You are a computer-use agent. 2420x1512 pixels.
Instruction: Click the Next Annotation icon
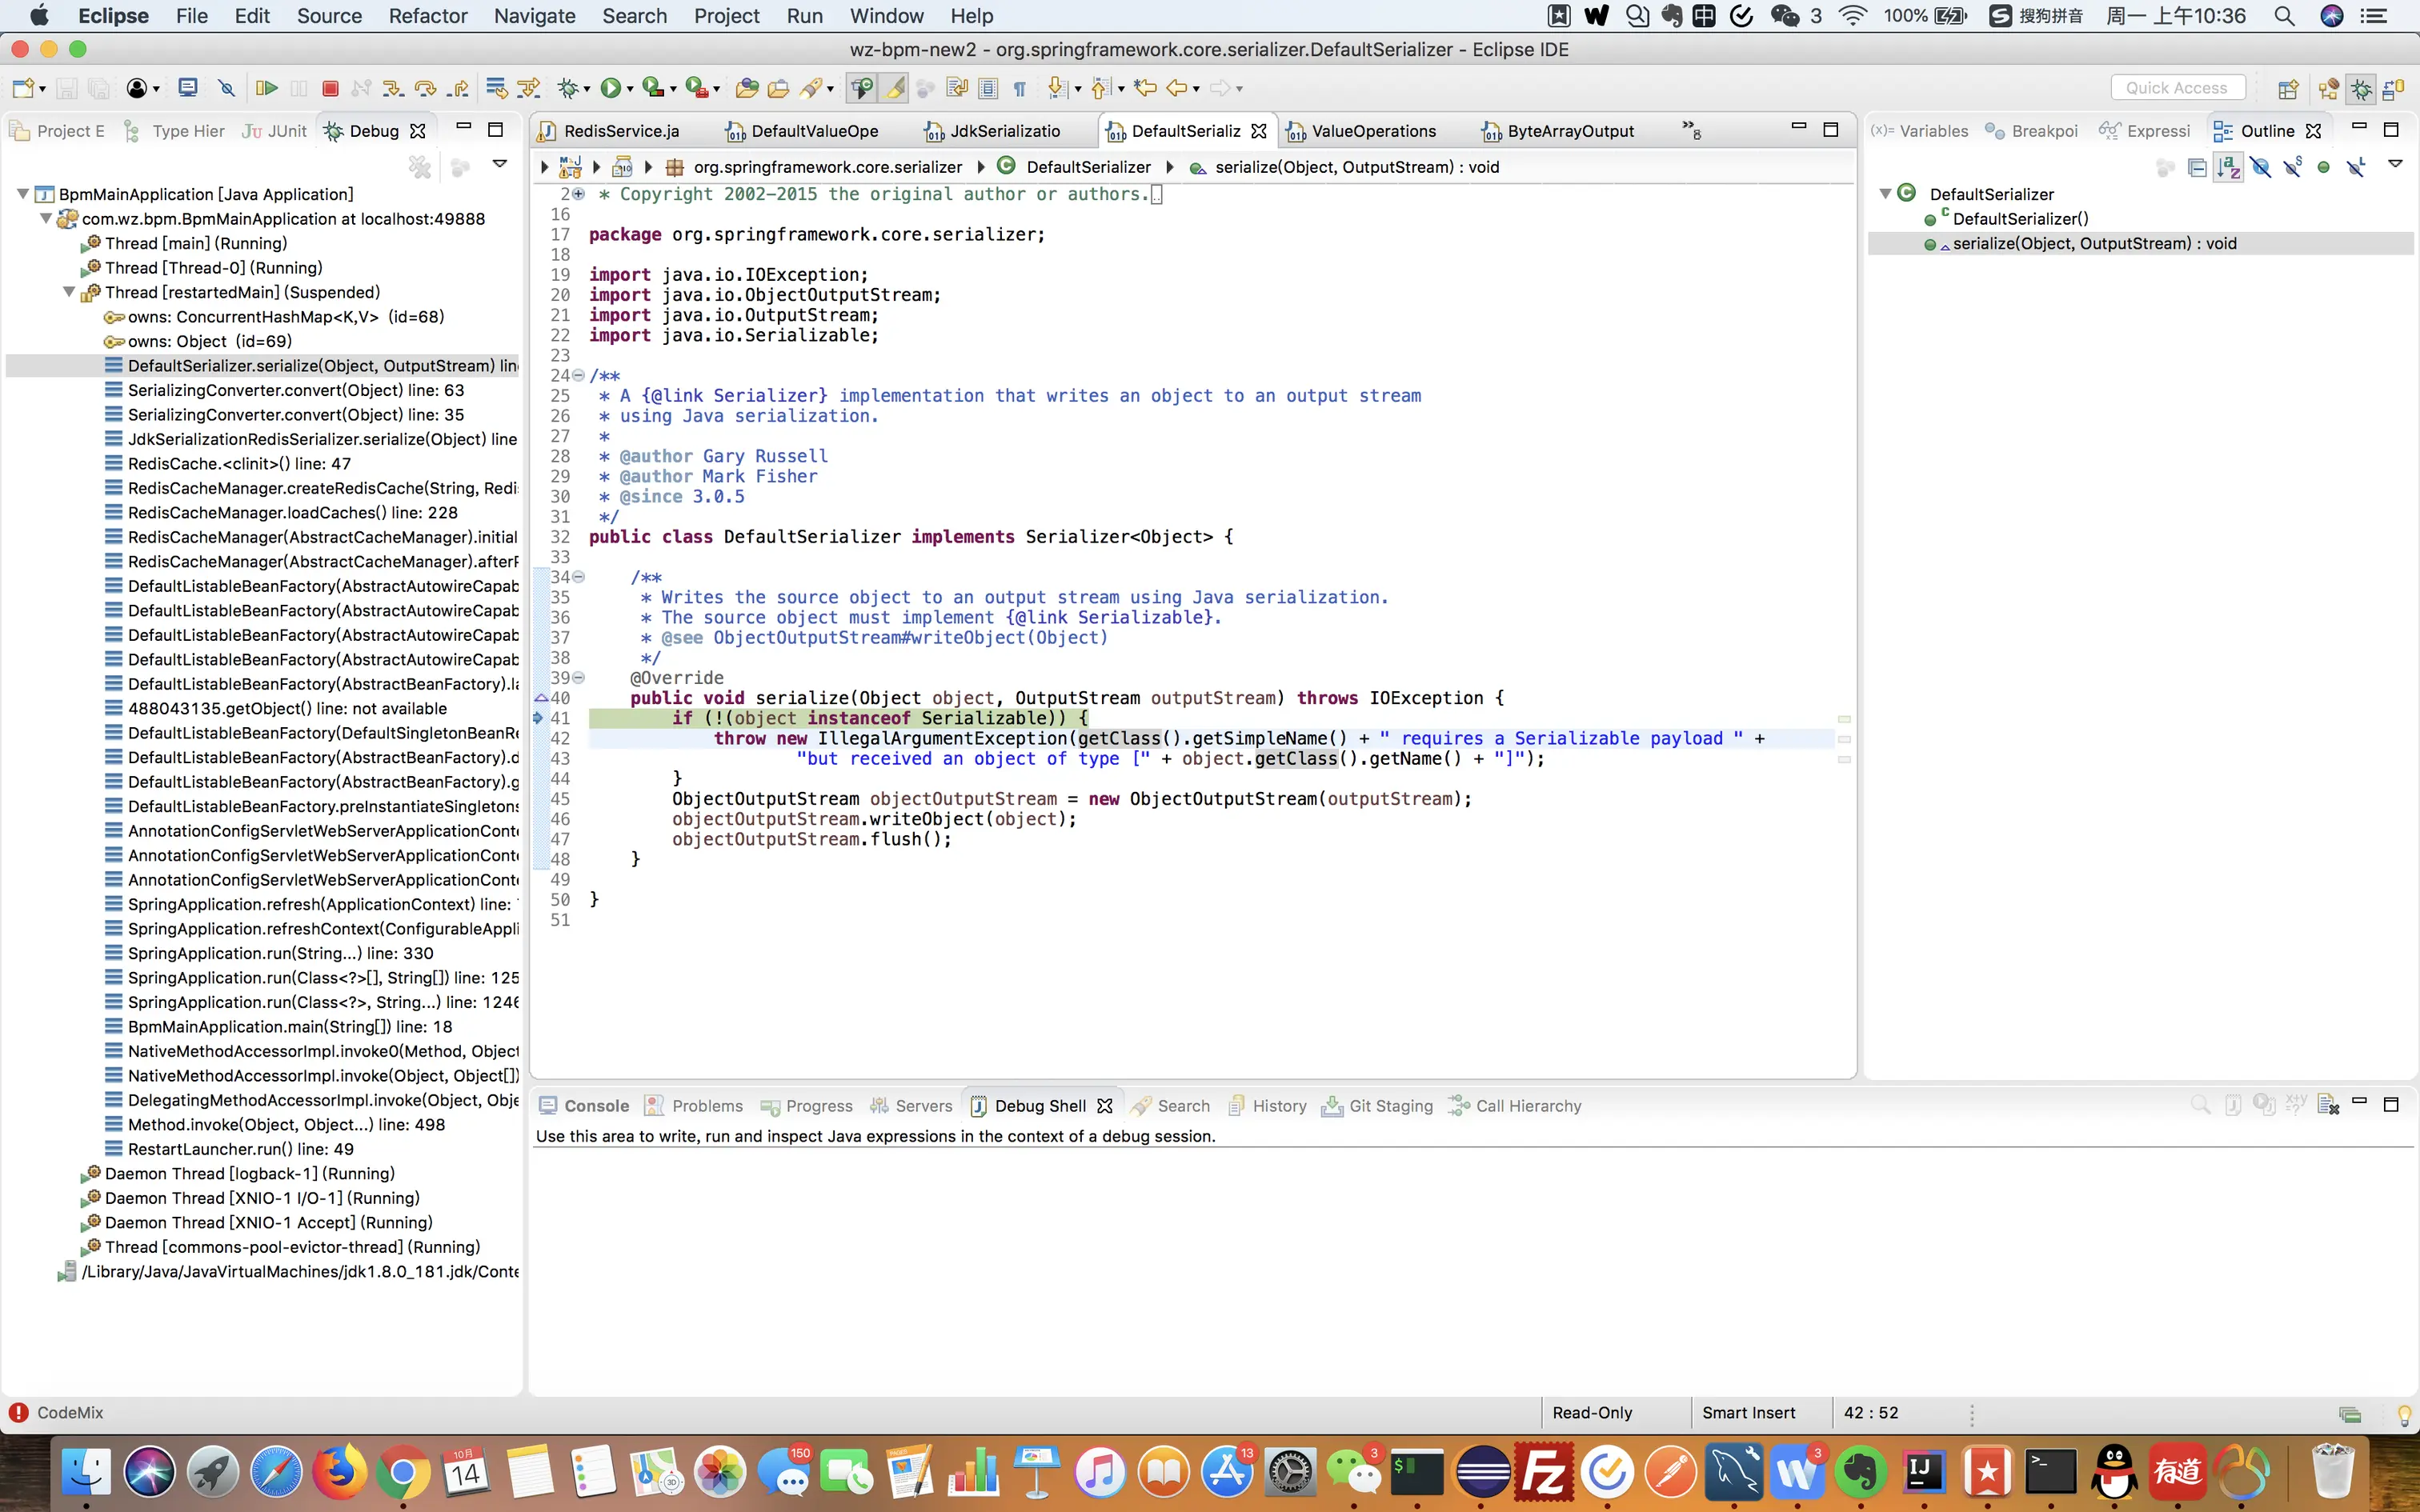point(1057,89)
